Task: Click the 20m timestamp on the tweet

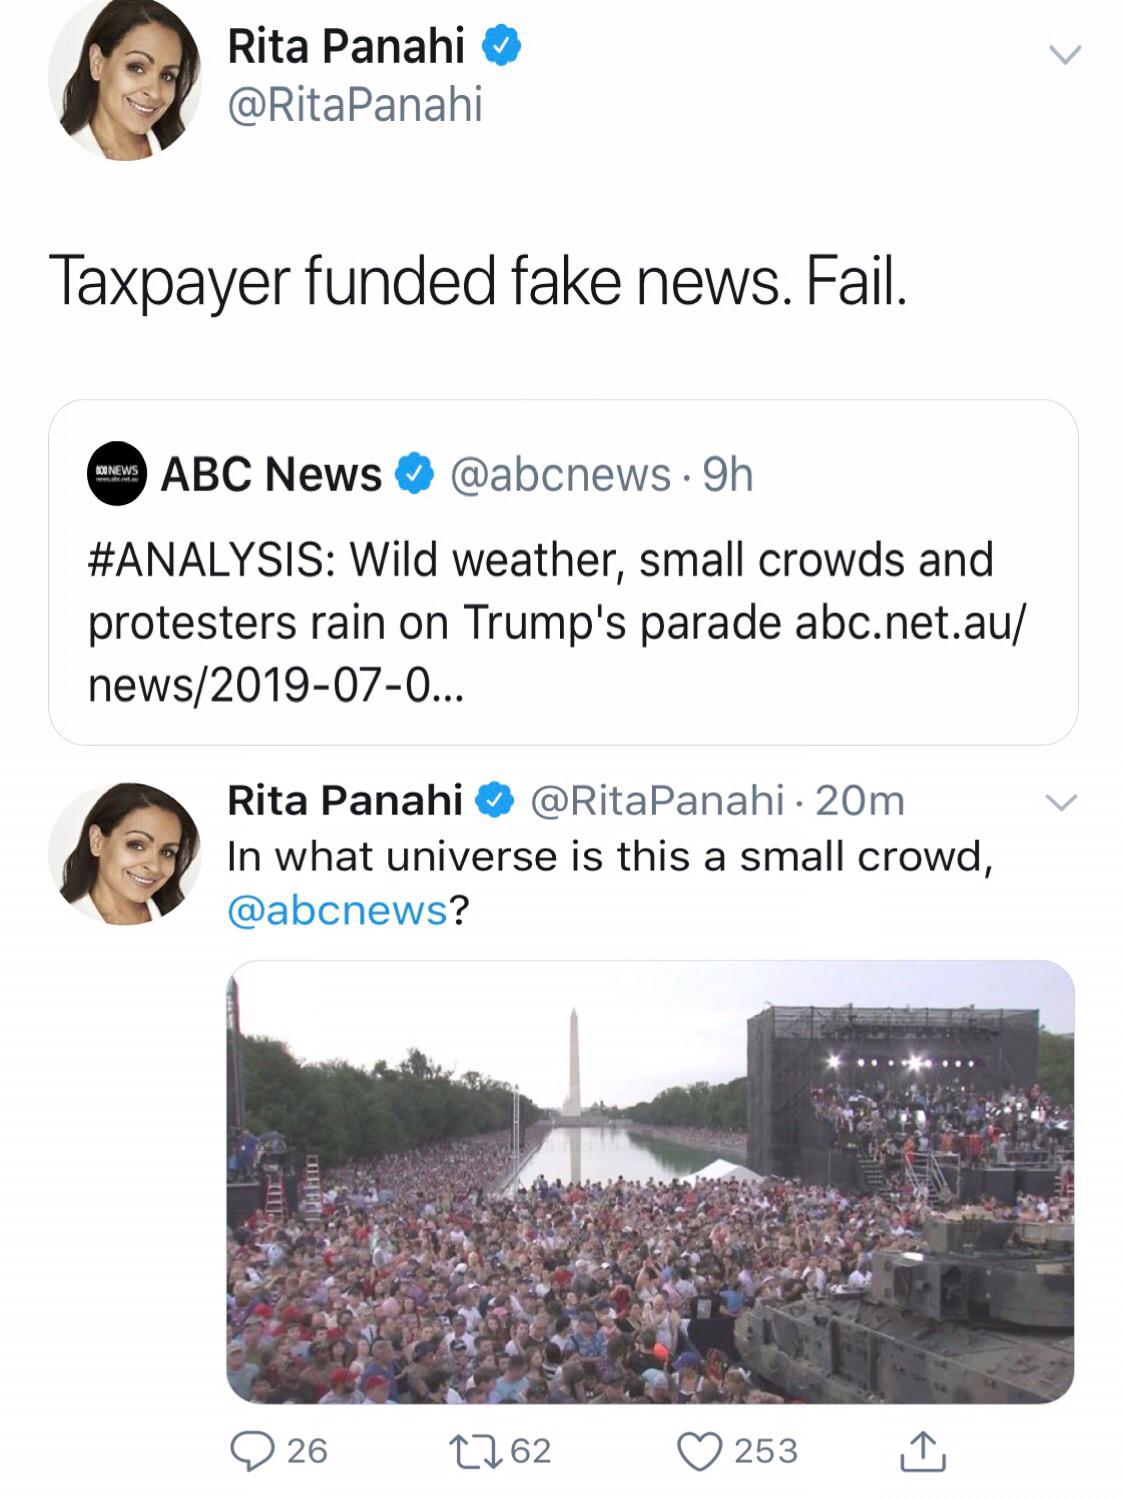Action: click(859, 800)
